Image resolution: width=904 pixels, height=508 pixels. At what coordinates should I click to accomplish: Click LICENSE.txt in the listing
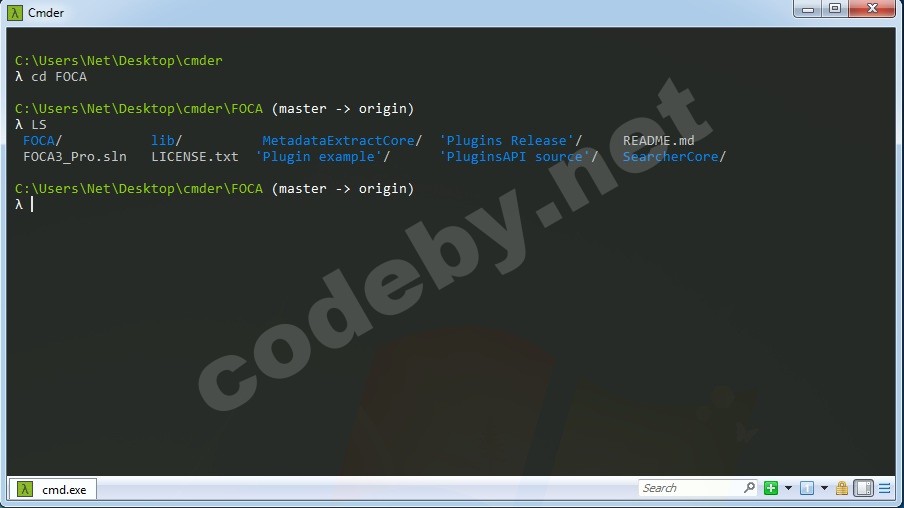(195, 157)
